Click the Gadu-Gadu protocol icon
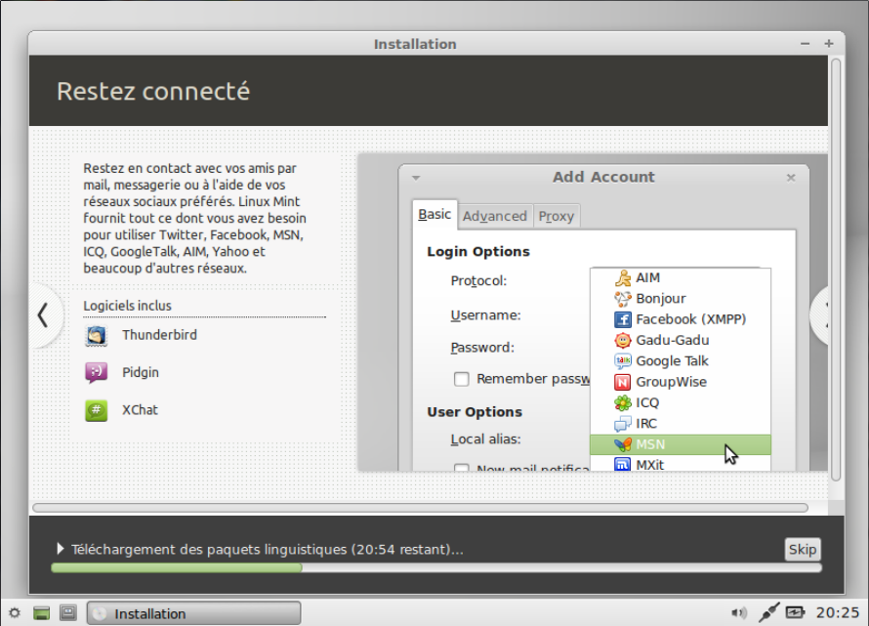Image resolution: width=869 pixels, height=626 pixels. (623, 341)
